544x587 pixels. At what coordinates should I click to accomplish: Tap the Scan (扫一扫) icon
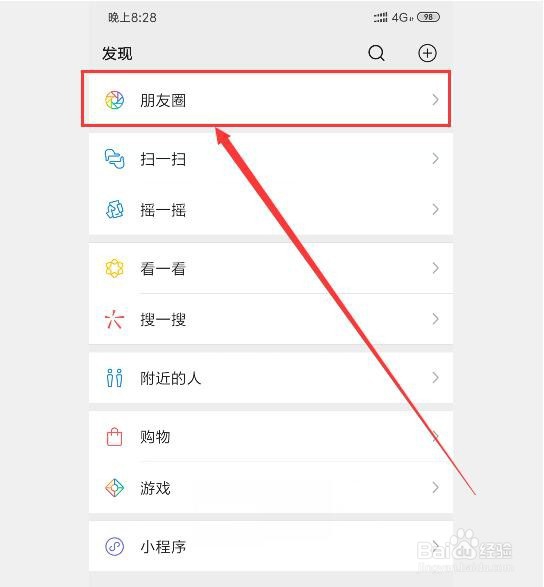(x=114, y=159)
